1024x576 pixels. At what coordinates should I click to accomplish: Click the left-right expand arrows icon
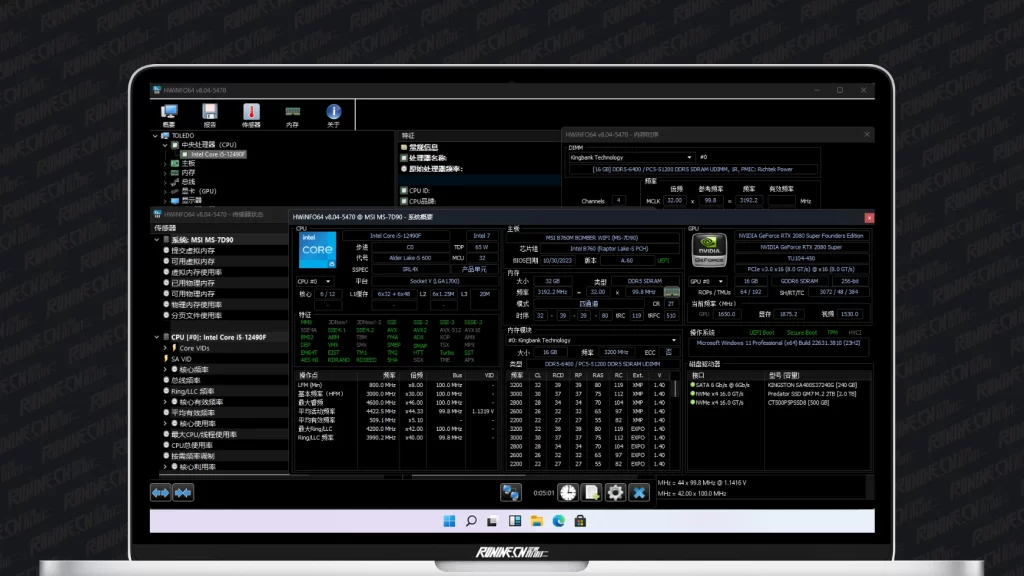point(161,492)
